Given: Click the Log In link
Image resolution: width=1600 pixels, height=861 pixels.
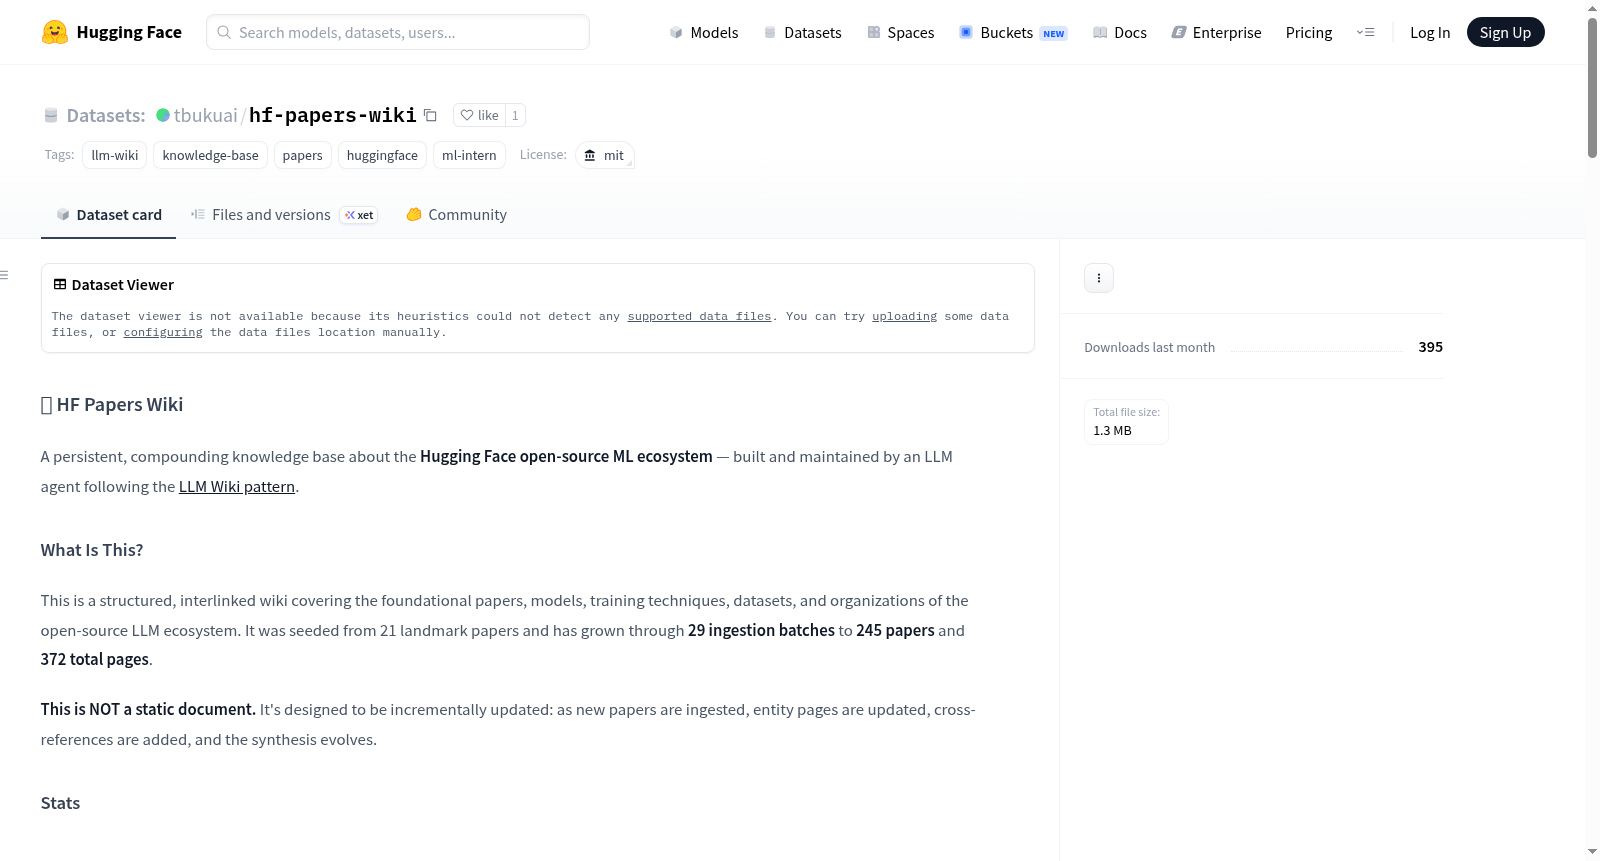Looking at the screenshot, I should pos(1430,32).
